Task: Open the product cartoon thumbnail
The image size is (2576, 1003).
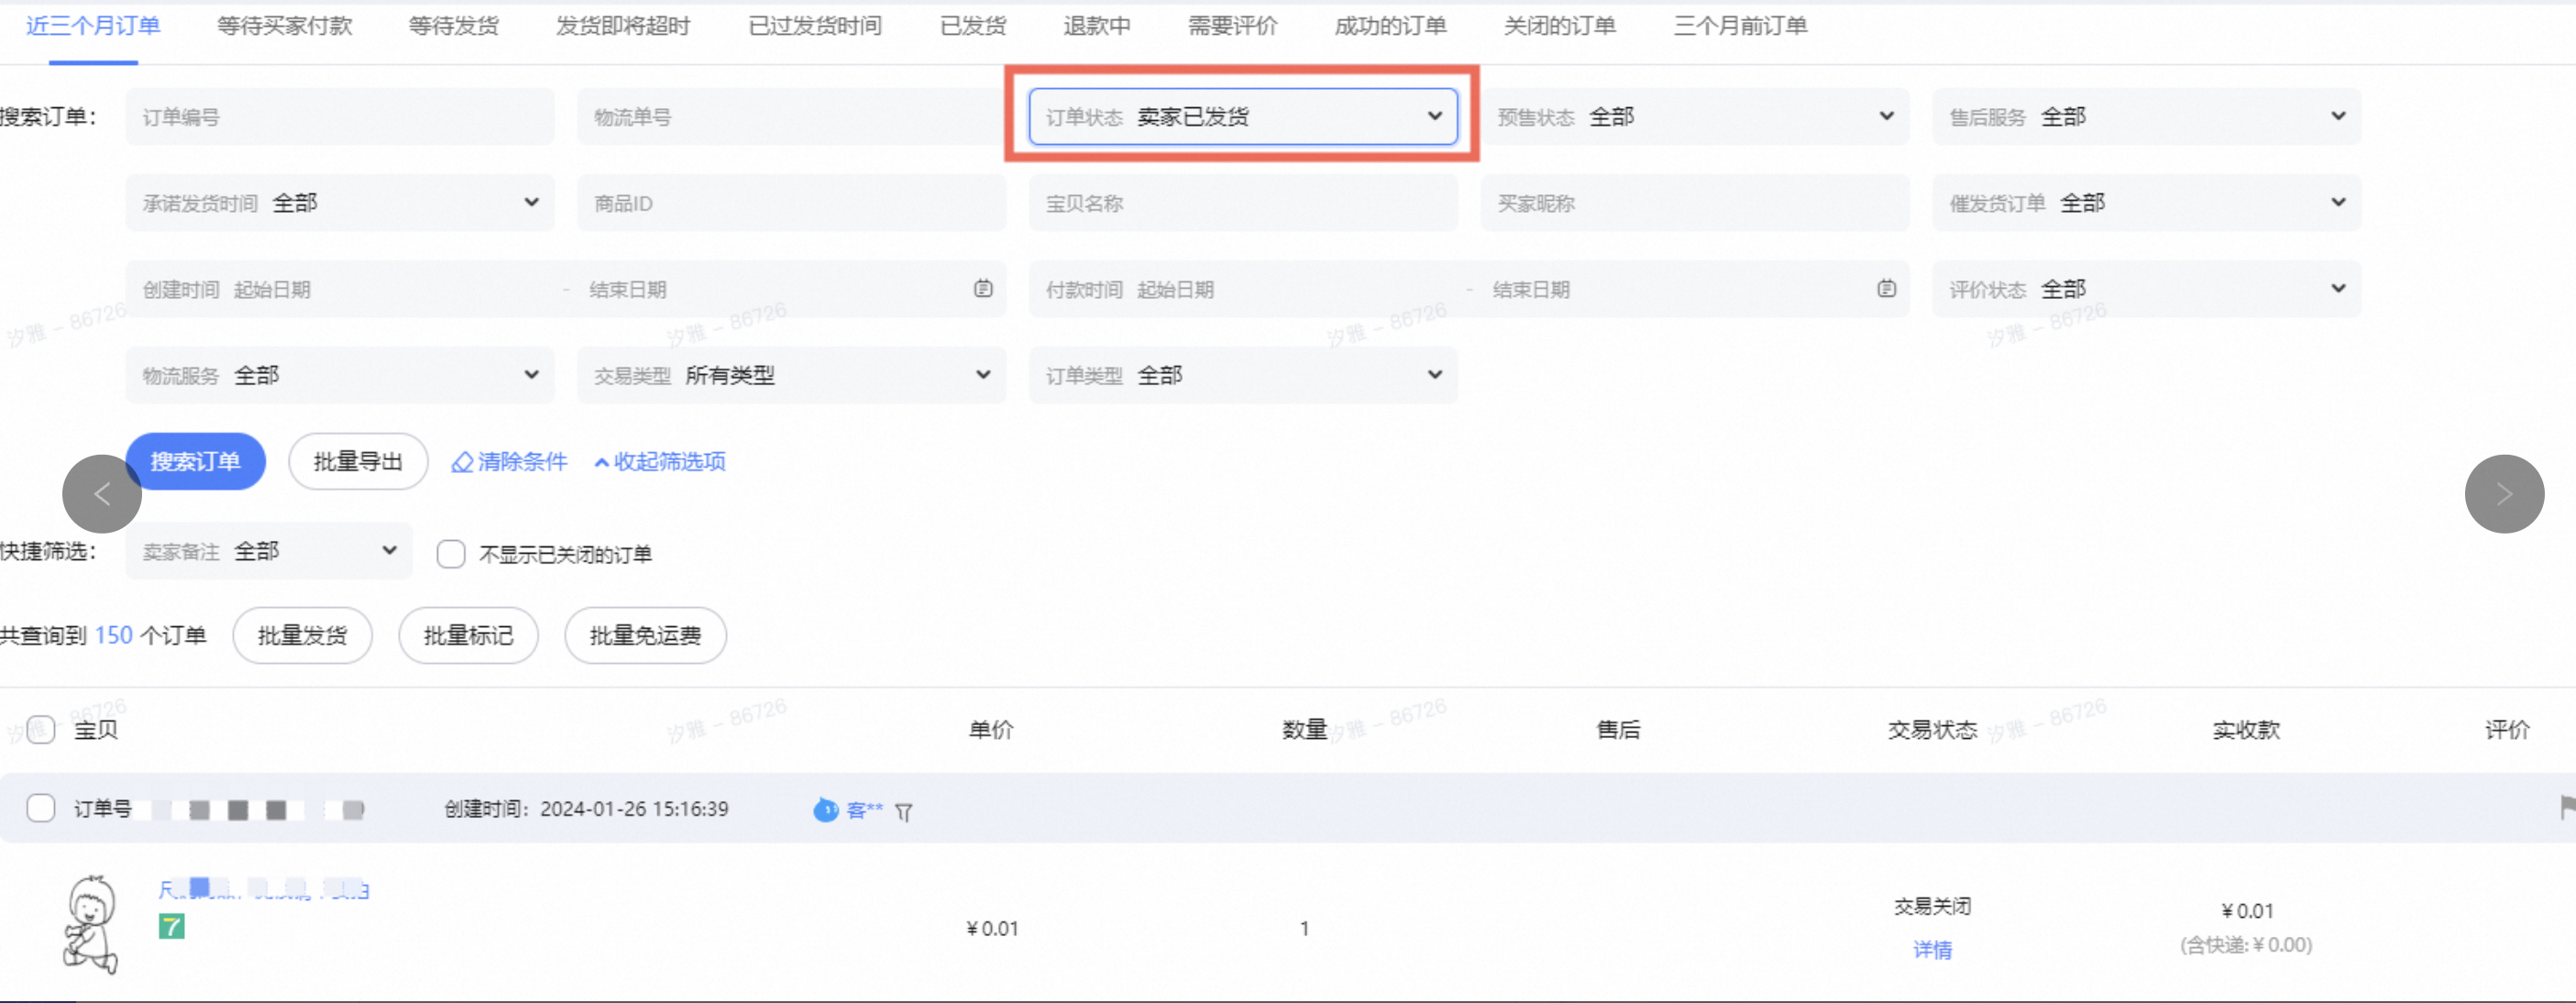Action: pos(91,924)
